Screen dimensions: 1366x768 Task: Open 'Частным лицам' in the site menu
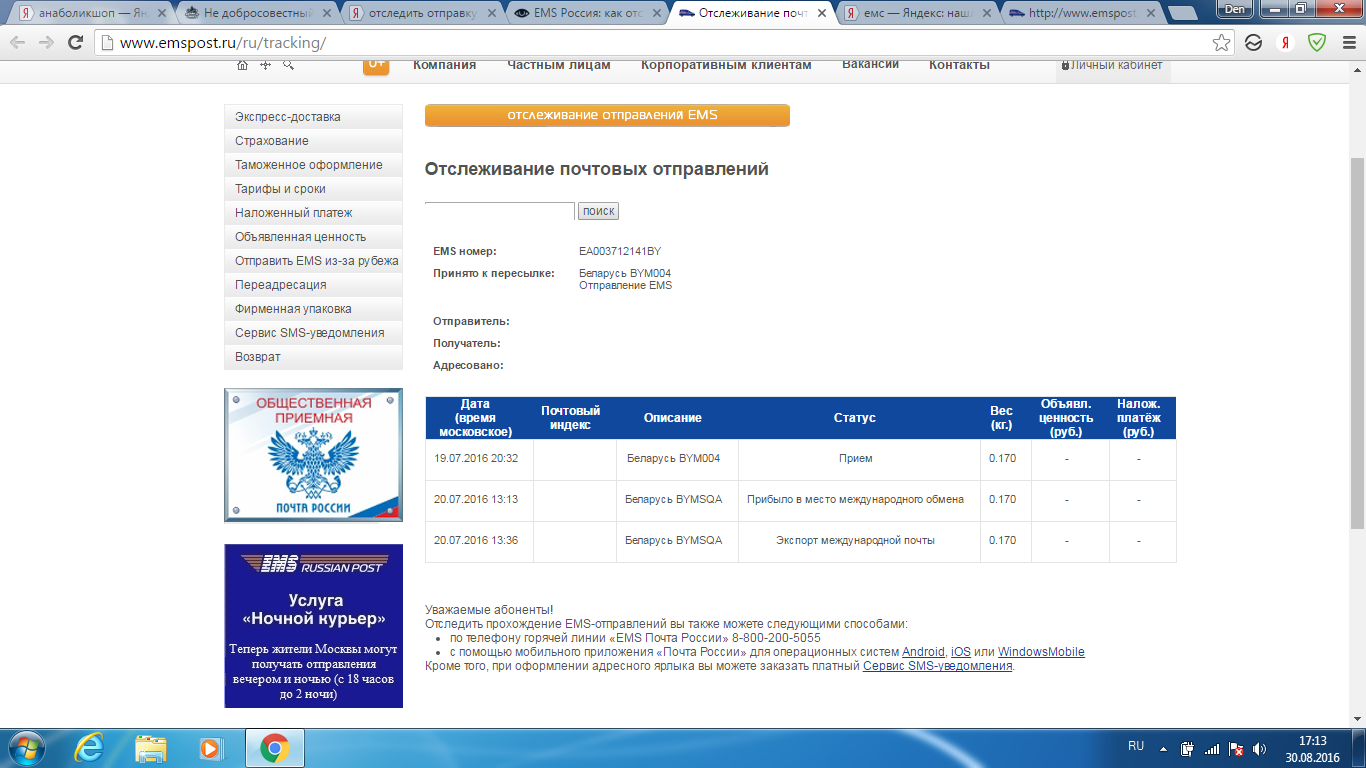[558, 65]
